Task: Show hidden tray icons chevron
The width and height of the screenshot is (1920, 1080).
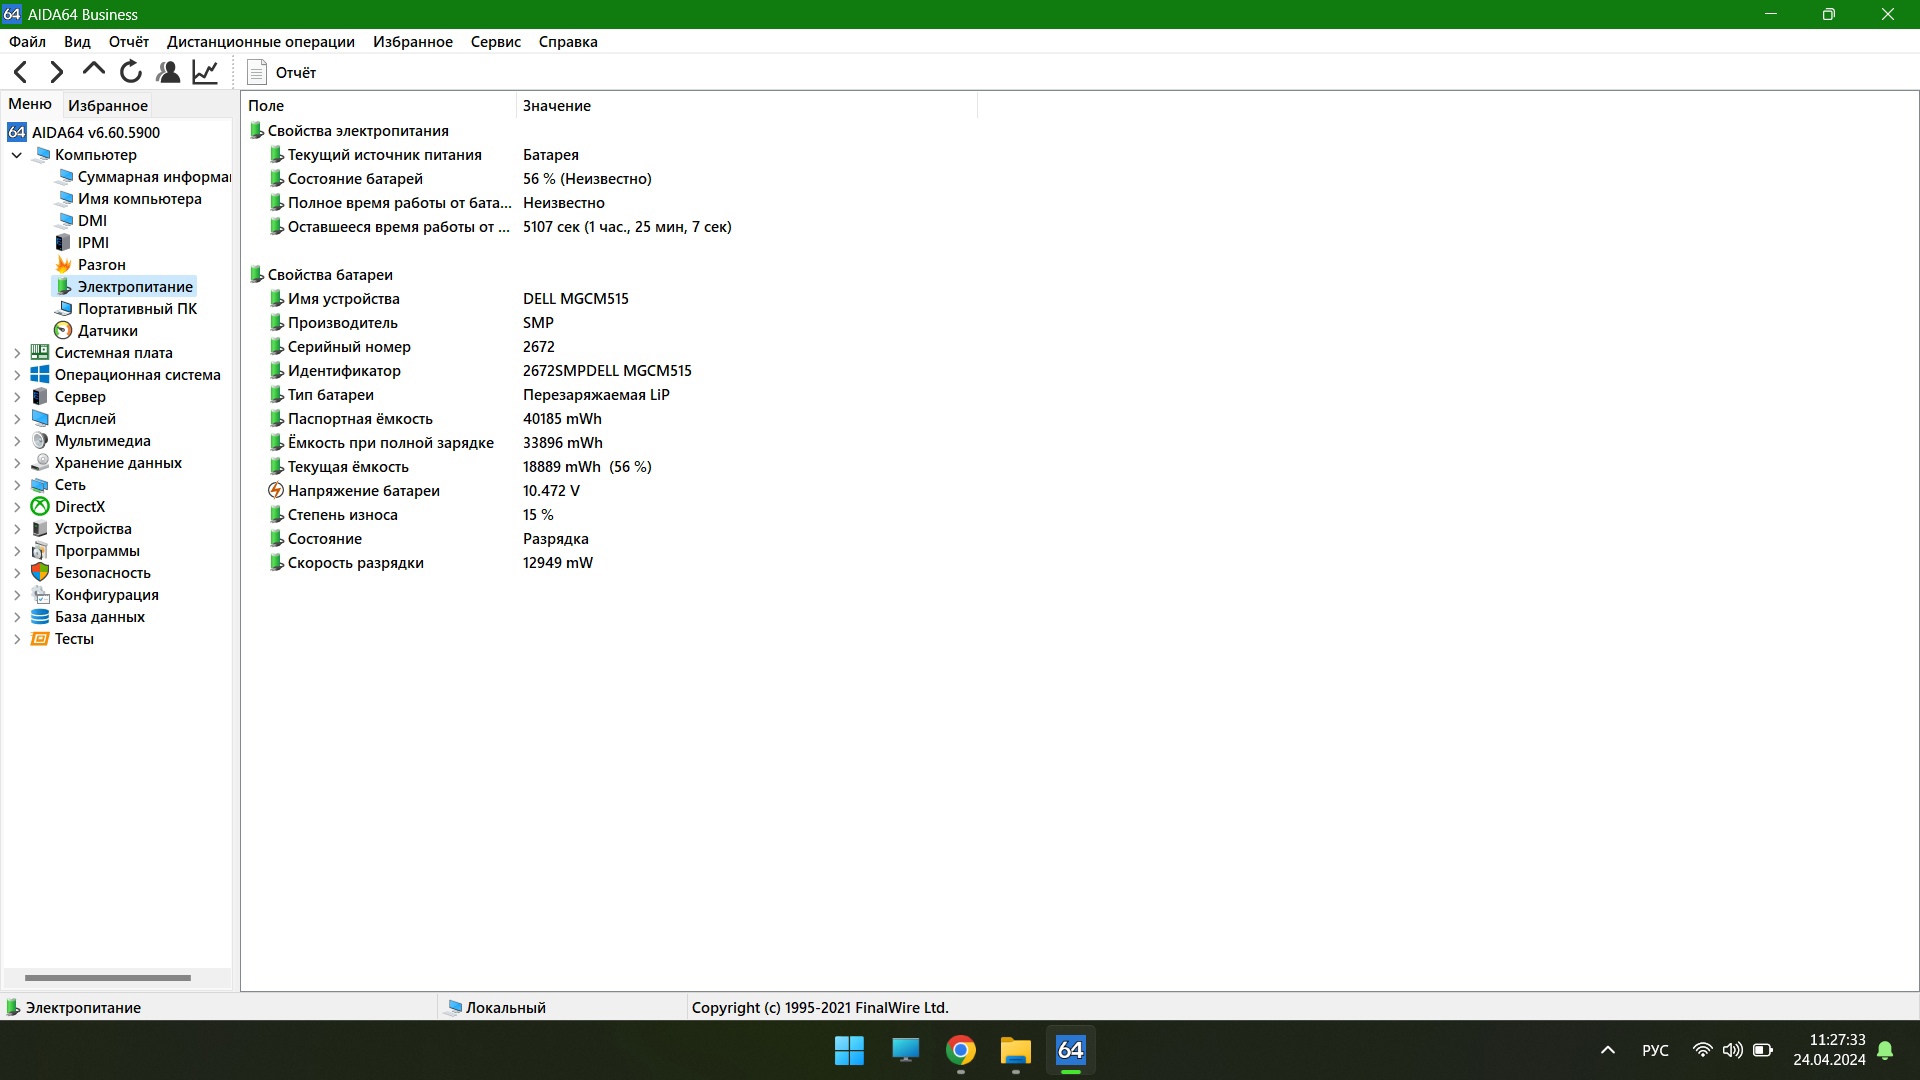Action: (x=1608, y=1050)
